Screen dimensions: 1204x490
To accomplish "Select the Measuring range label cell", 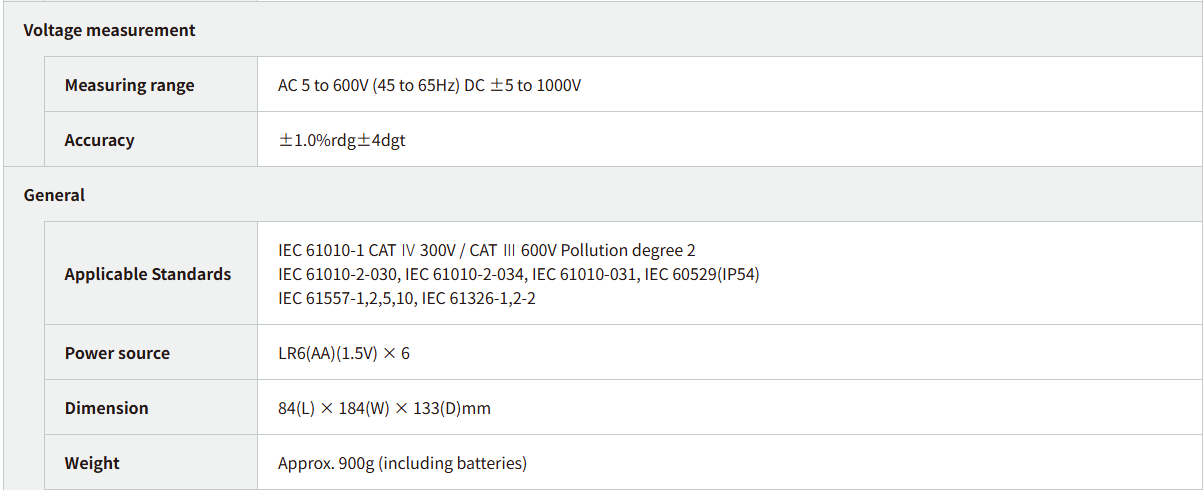I will tap(129, 85).
